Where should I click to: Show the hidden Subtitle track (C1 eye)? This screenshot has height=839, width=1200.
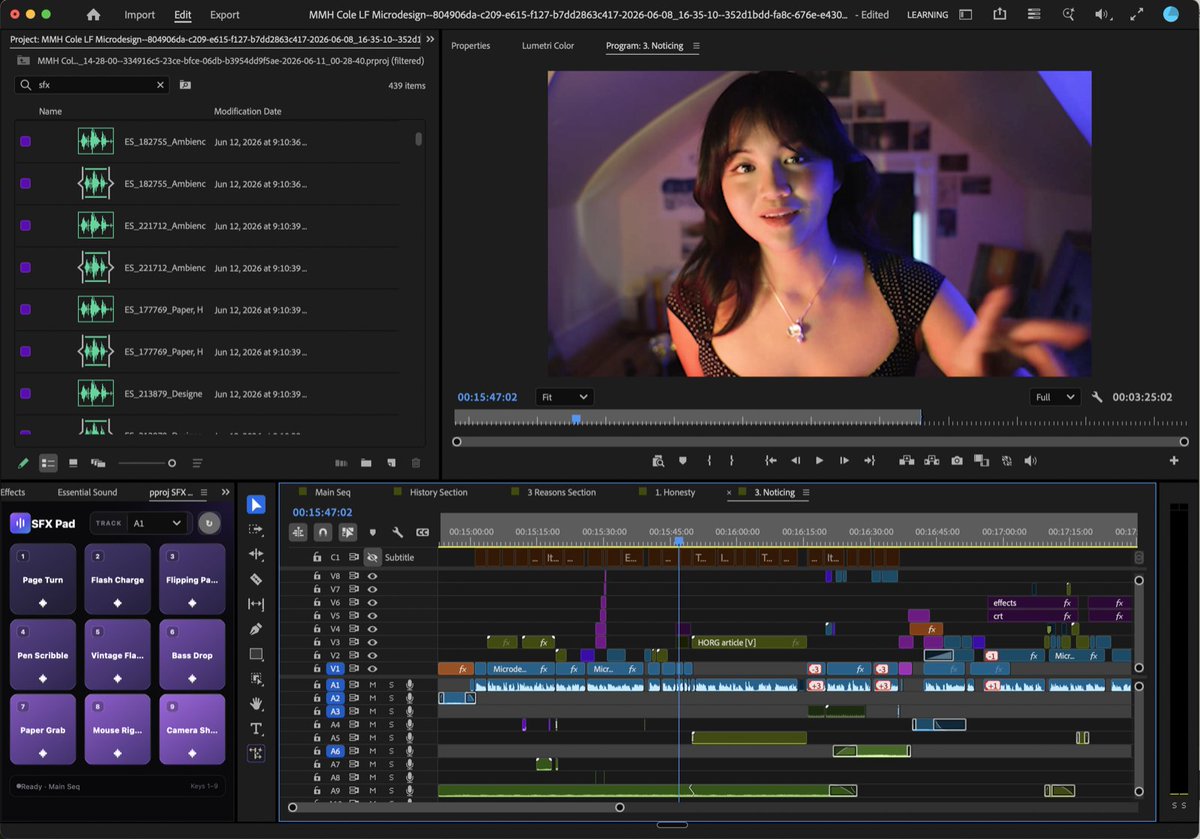tap(372, 557)
